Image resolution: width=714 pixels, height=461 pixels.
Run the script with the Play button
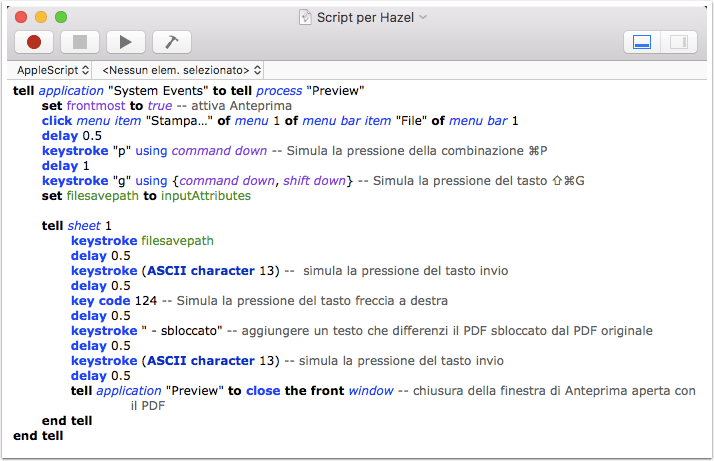coord(126,42)
